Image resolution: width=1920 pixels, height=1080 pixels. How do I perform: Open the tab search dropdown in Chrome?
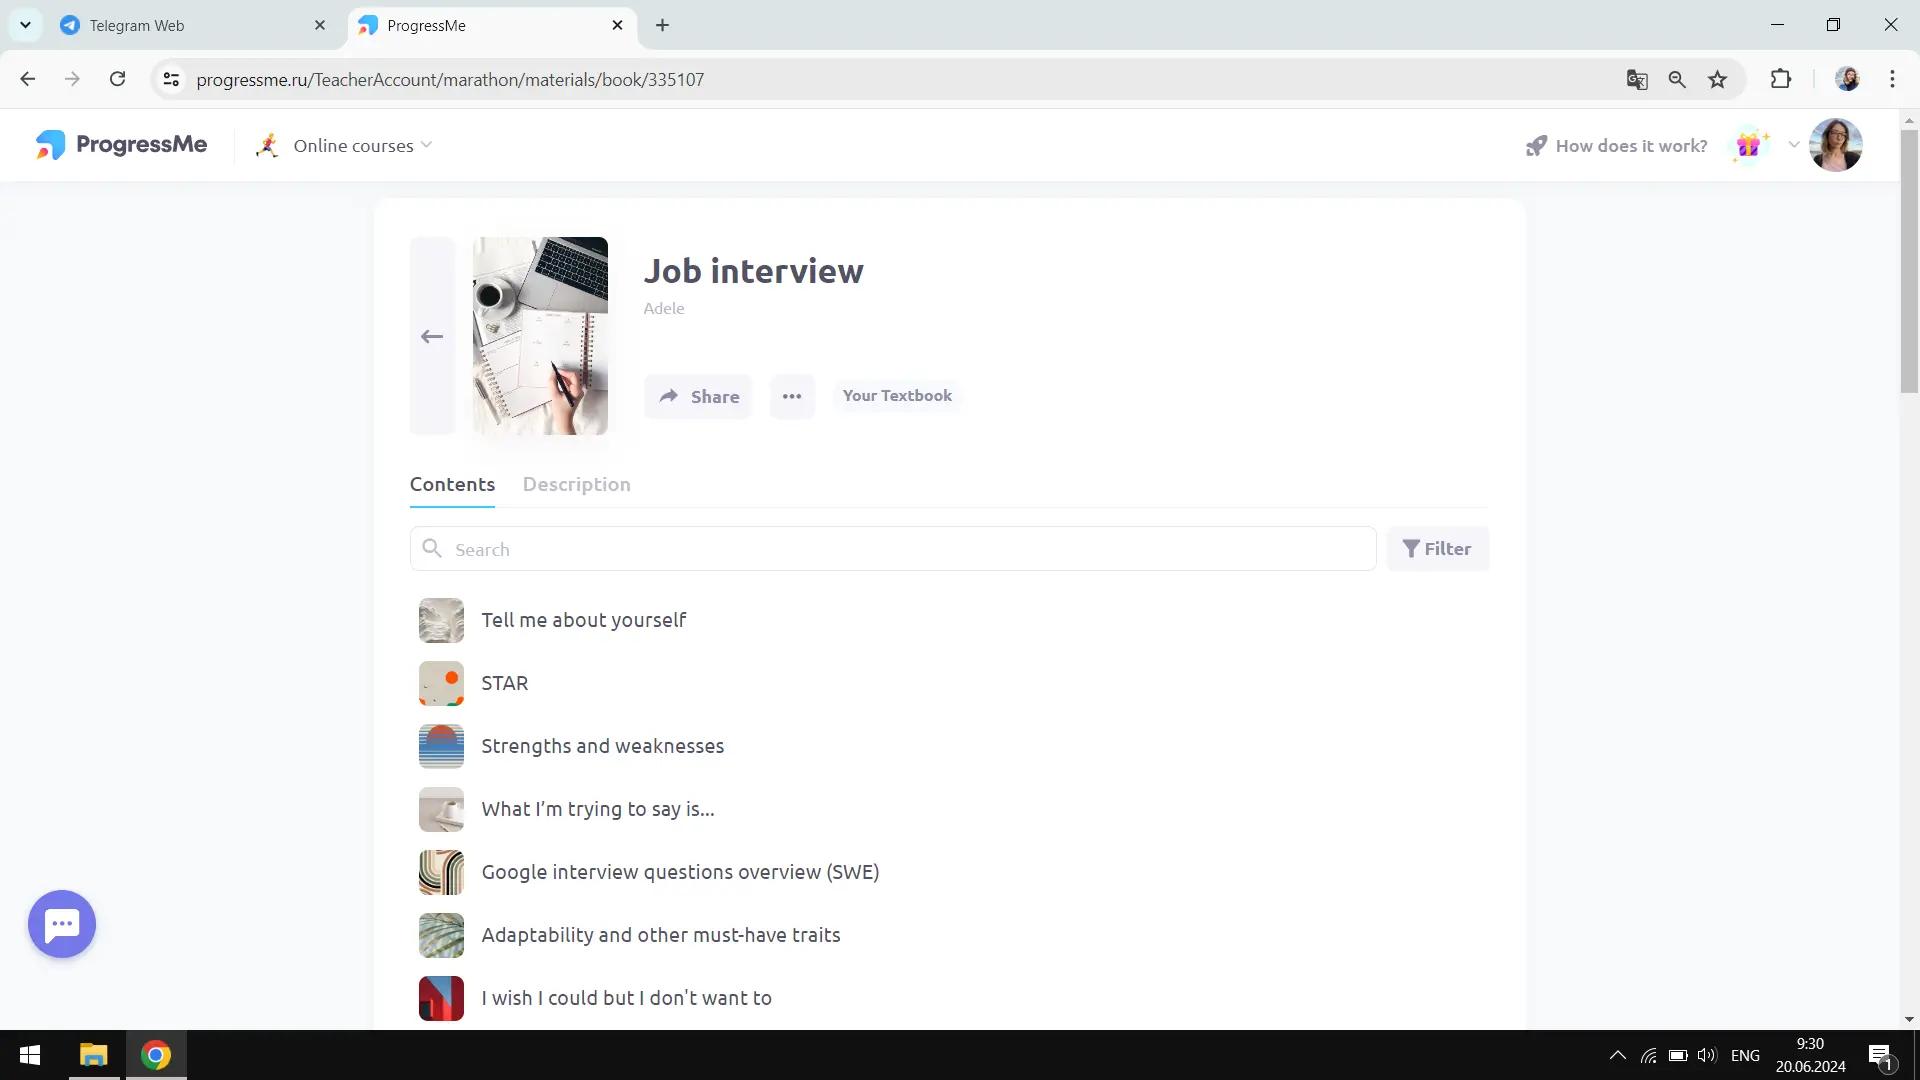tap(25, 25)
